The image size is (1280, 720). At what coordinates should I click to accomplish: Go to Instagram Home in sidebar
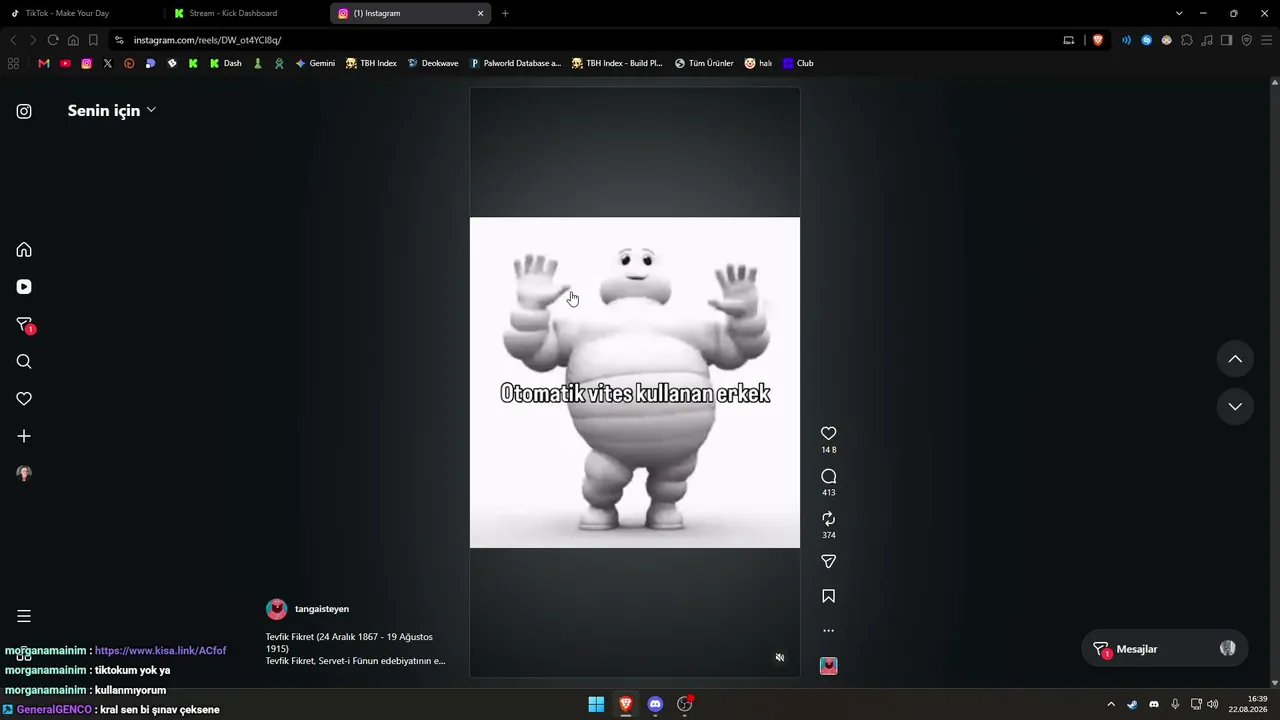tap(24, 249)
